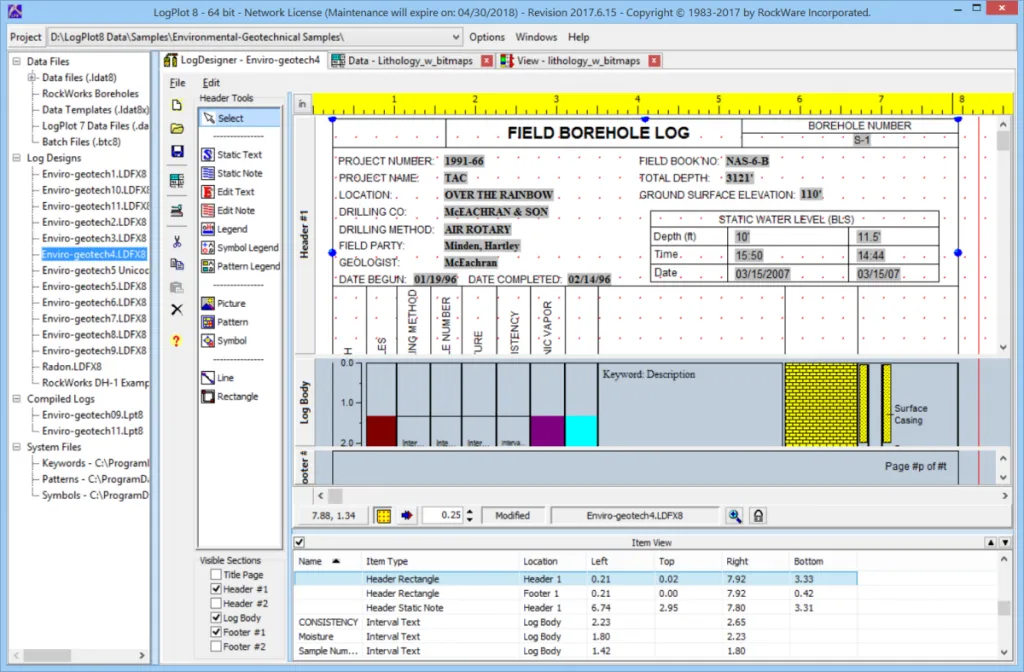
Task: Select the Symbol Legend tool
Action: coord(240,248)
